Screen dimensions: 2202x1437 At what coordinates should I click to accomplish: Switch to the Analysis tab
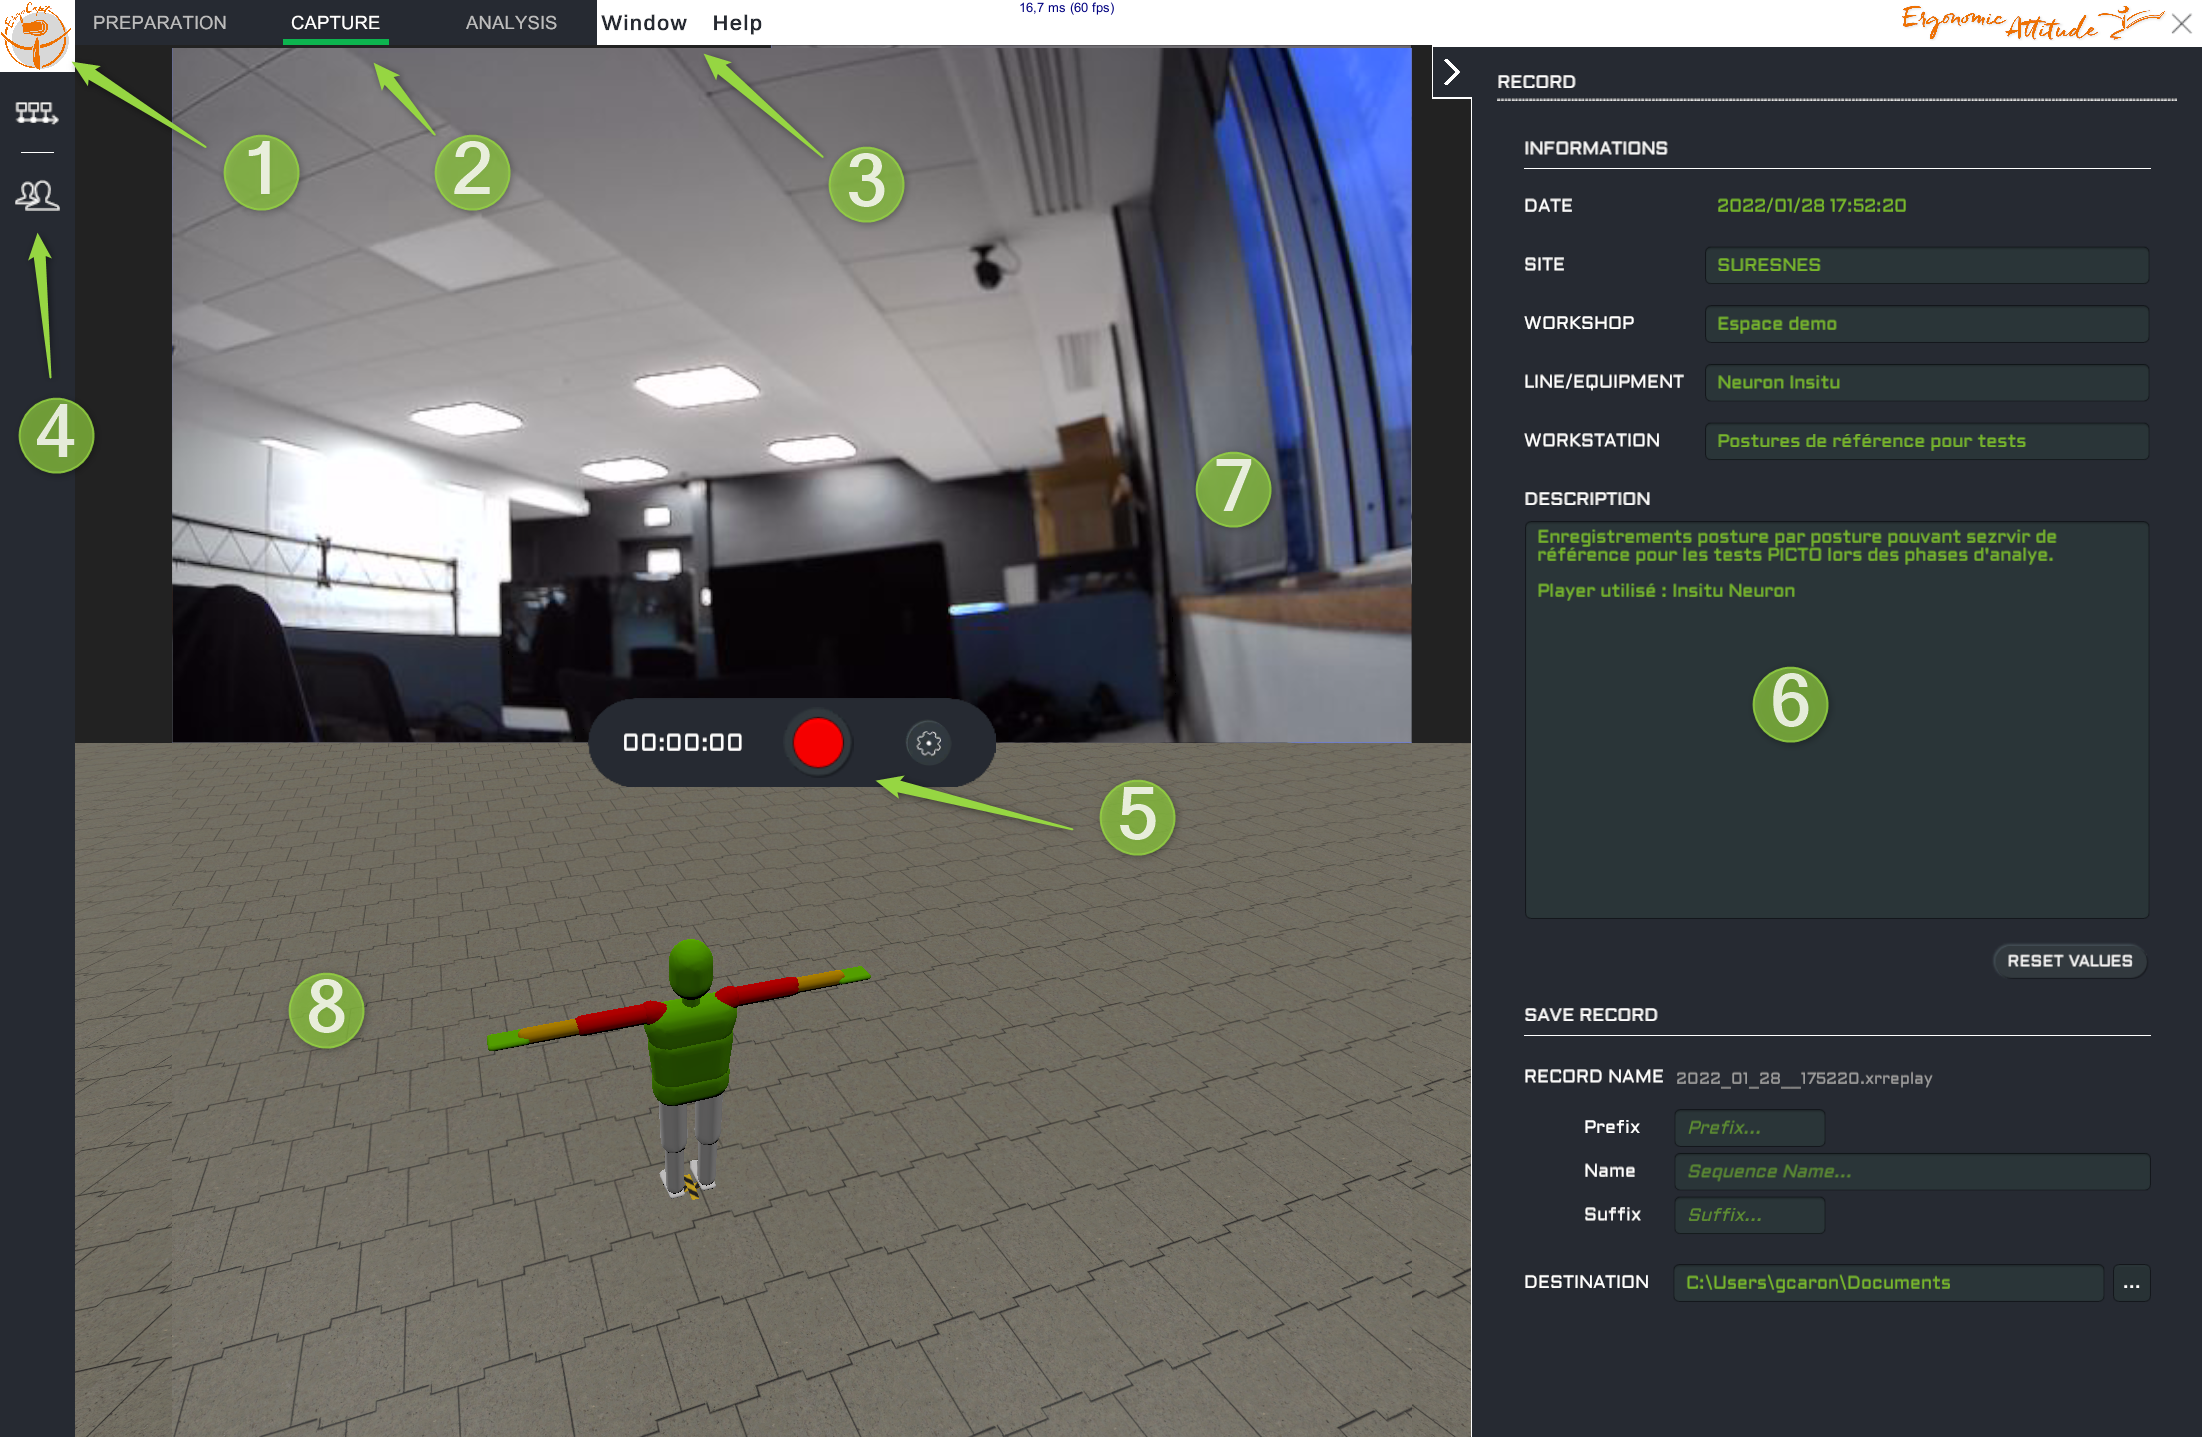[x=511, y=22]
